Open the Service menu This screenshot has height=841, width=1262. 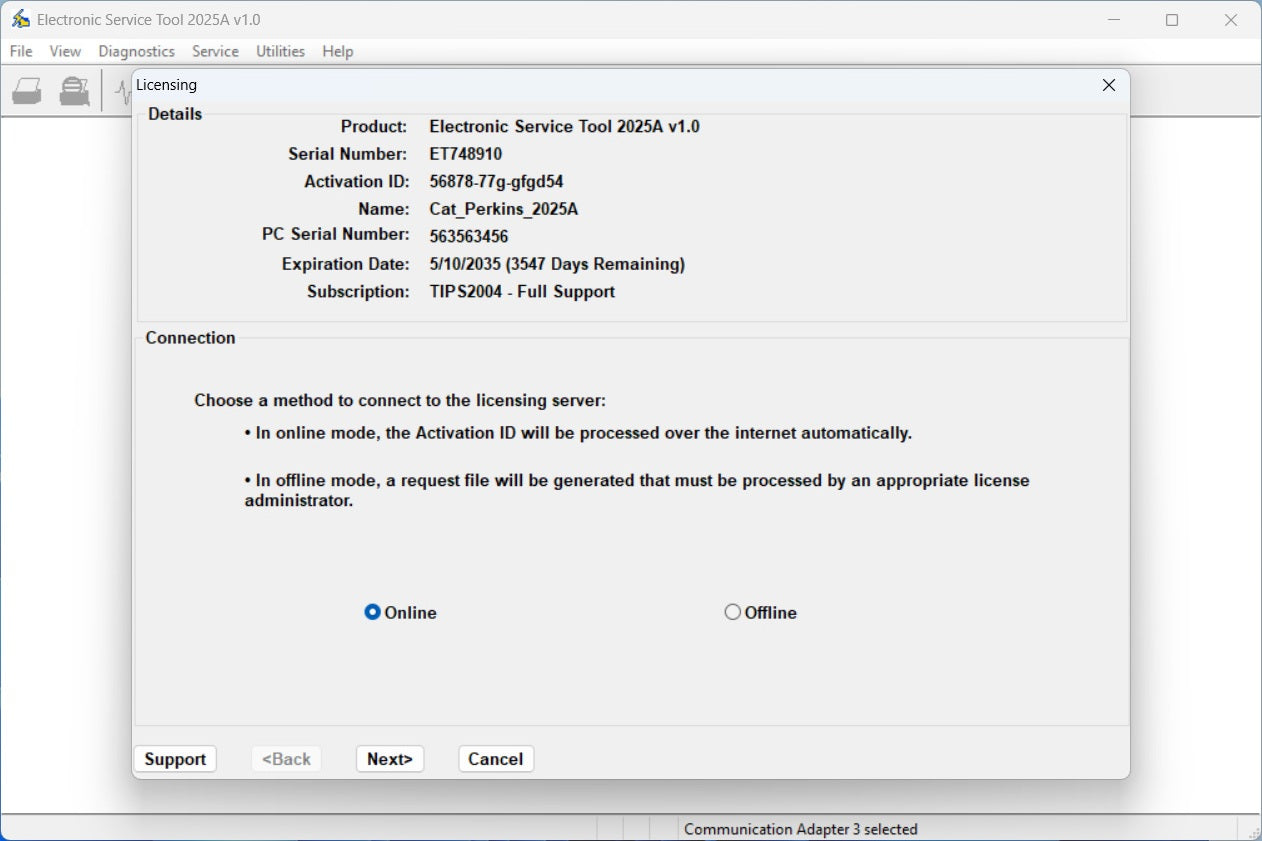[215, 51]
